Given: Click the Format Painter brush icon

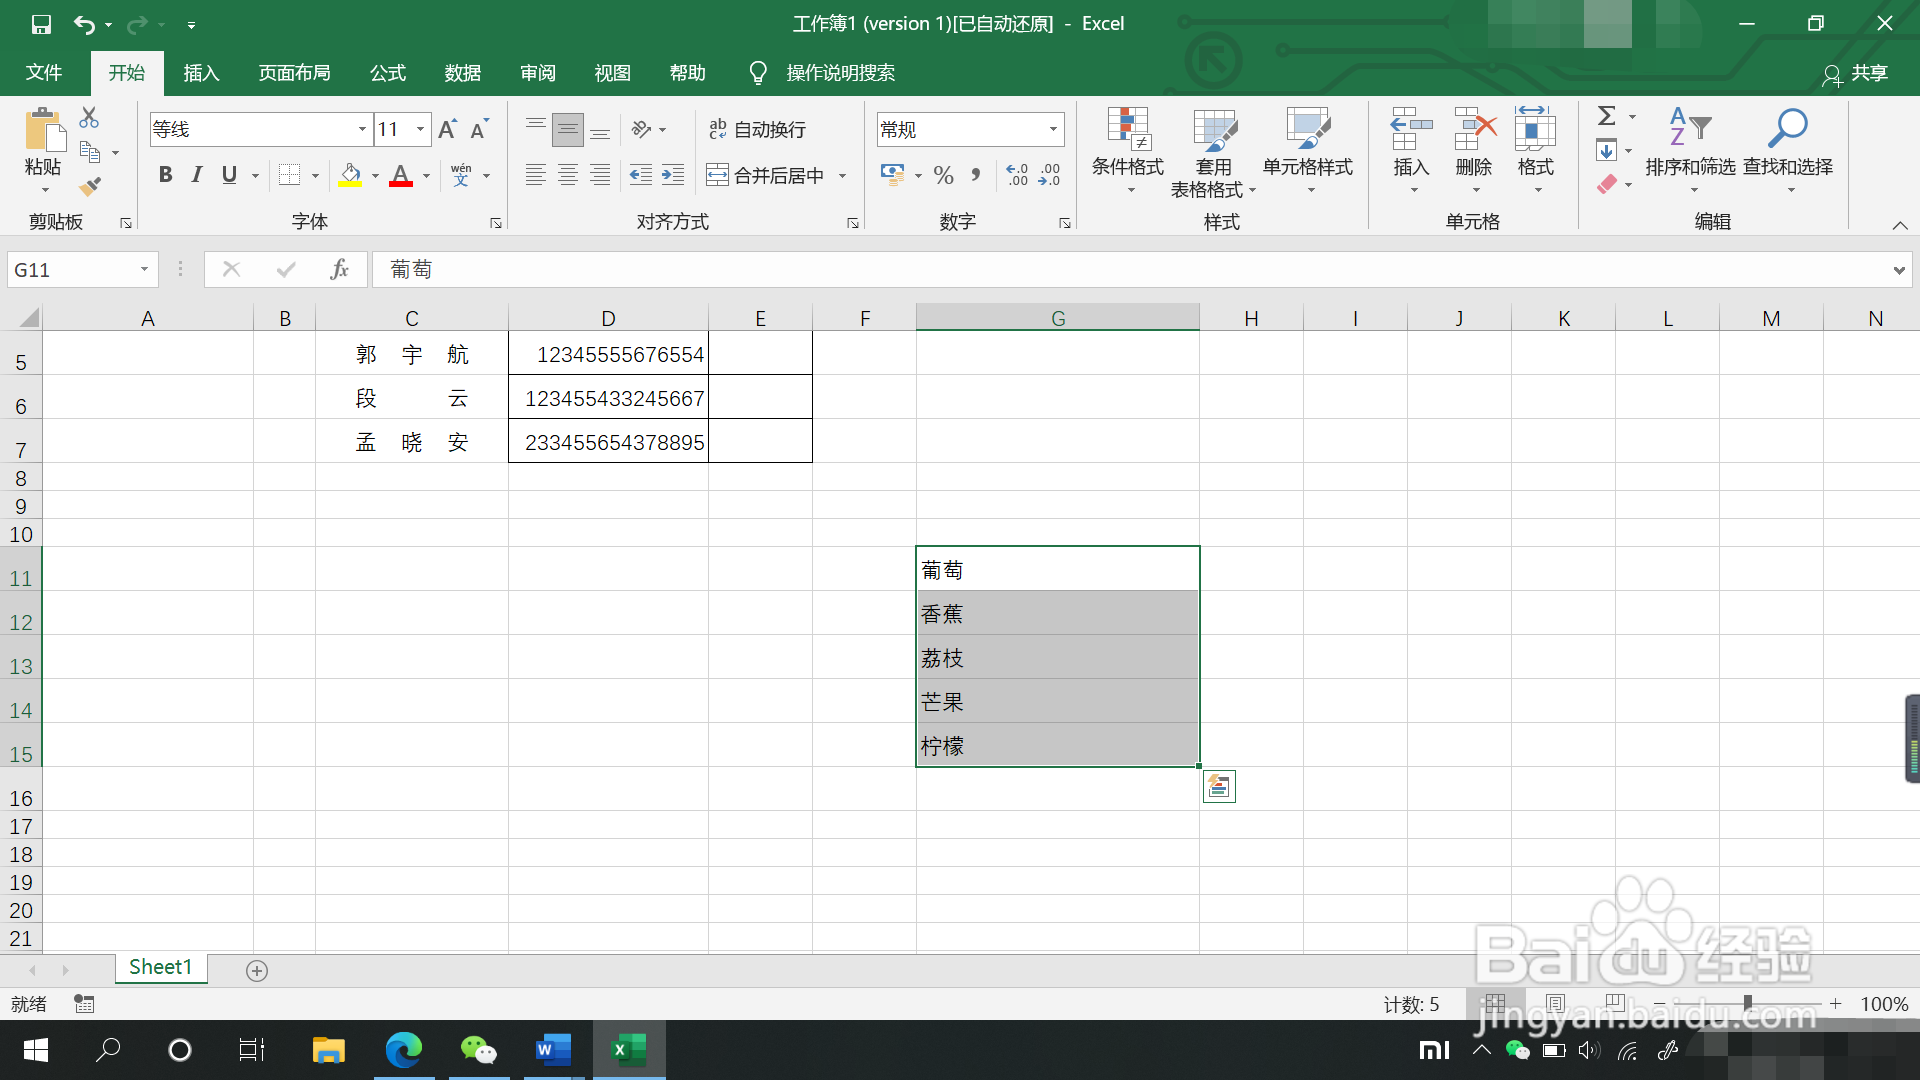Looking at the screenshot, I should pyautogui.click(x=90, y=186).
